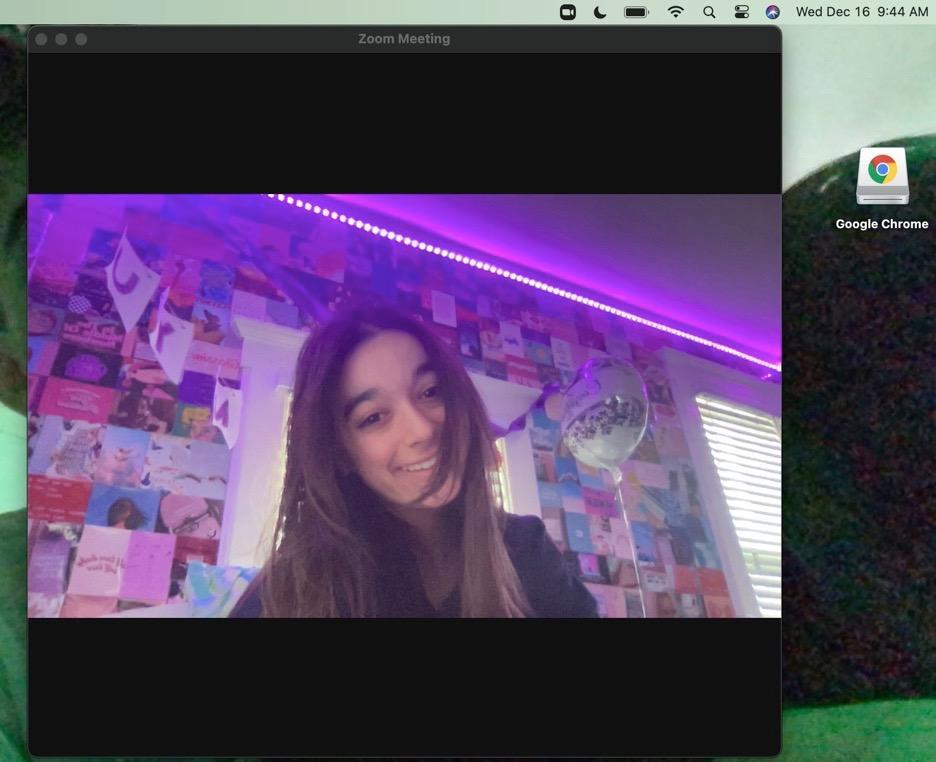Image resolution: width=936 pixels, height=762 pixels.
Task: Toggle the Do Not Disturb moon icon
Action: click(x=600, y=12)
